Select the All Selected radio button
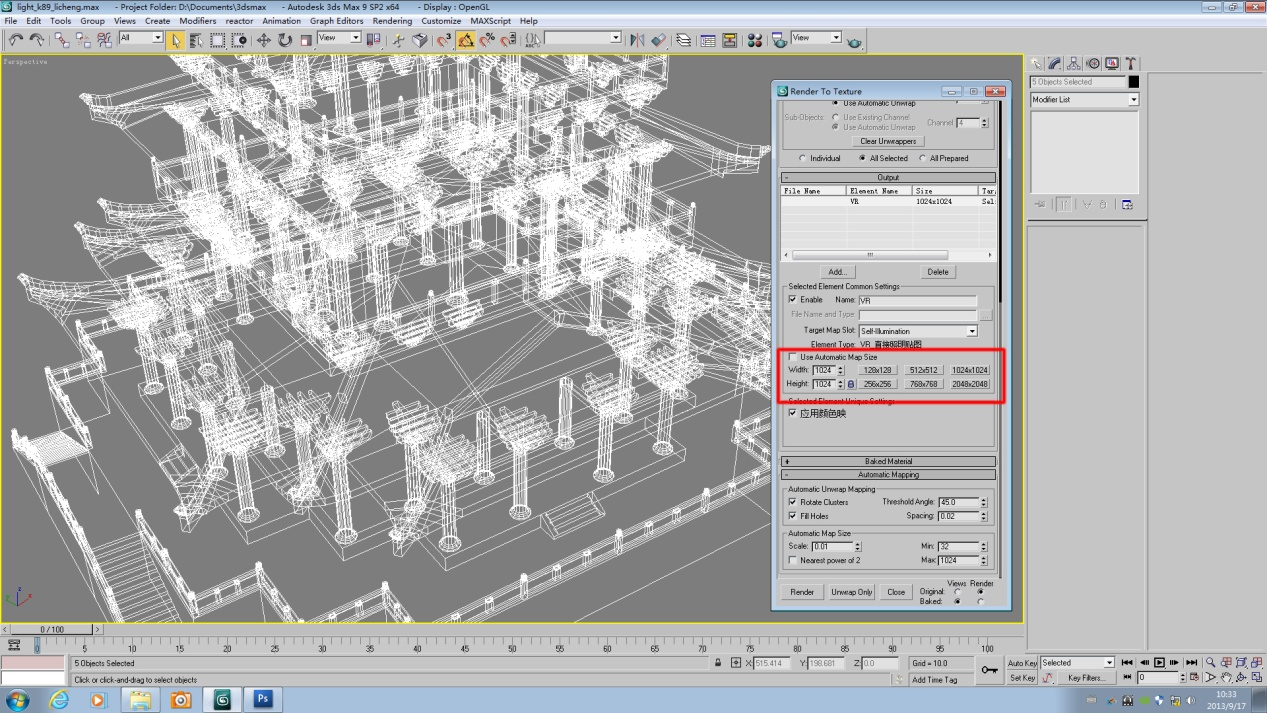The height and width of the screenshot is (713, 1267). click(x=863, y=158)
